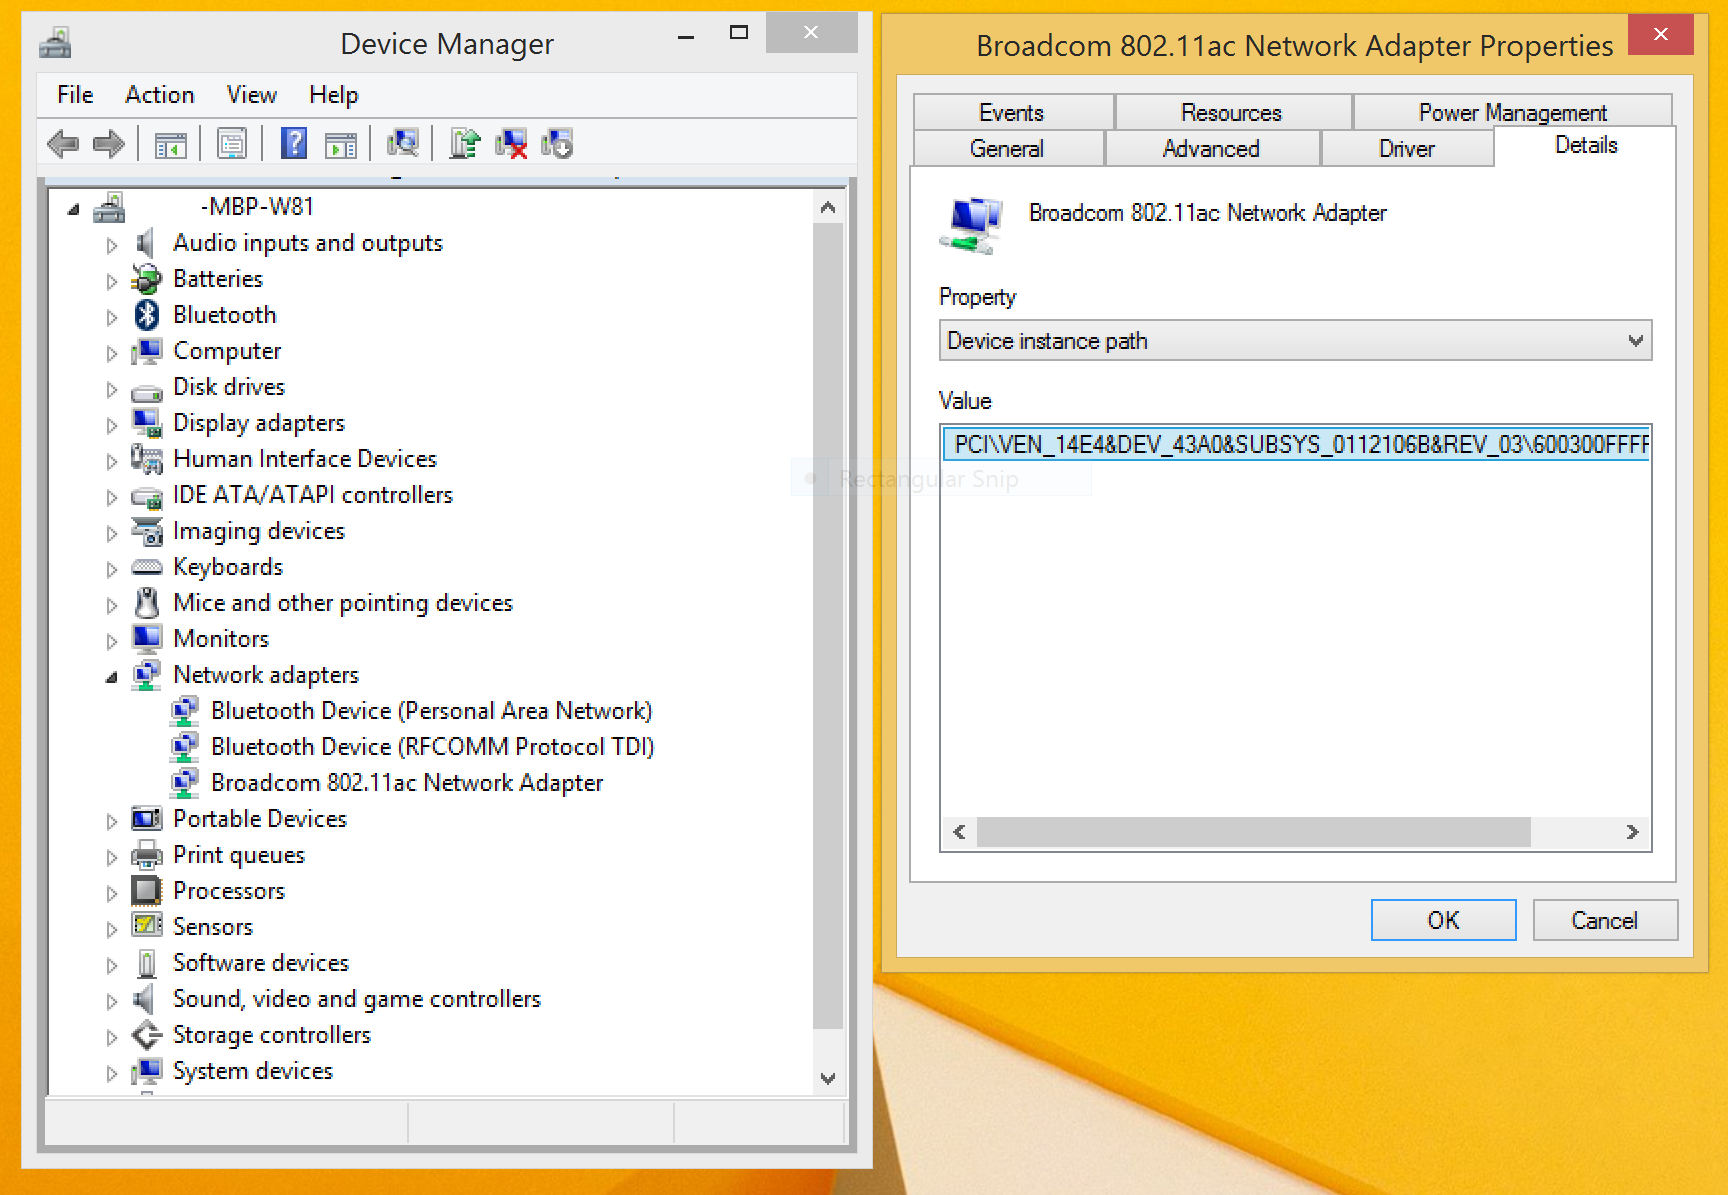Click the Sensors category icon

coord(147,927)
